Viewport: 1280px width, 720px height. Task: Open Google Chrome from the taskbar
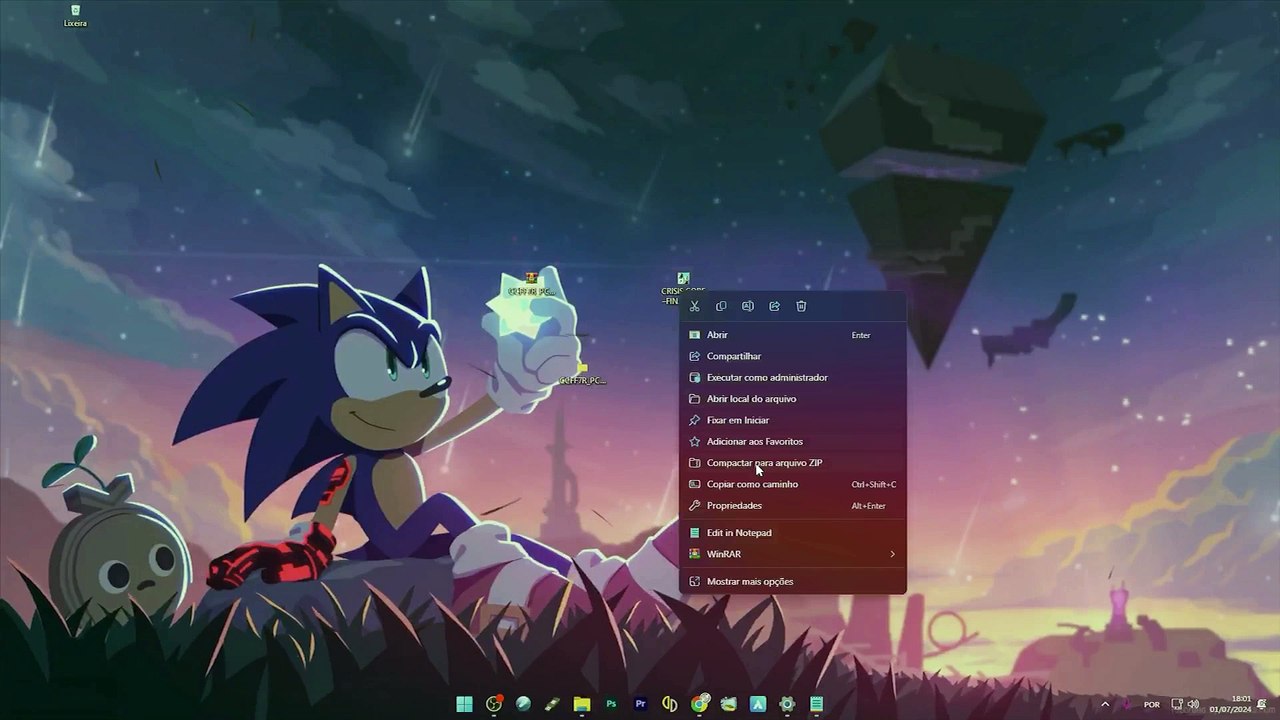(700, 704)
